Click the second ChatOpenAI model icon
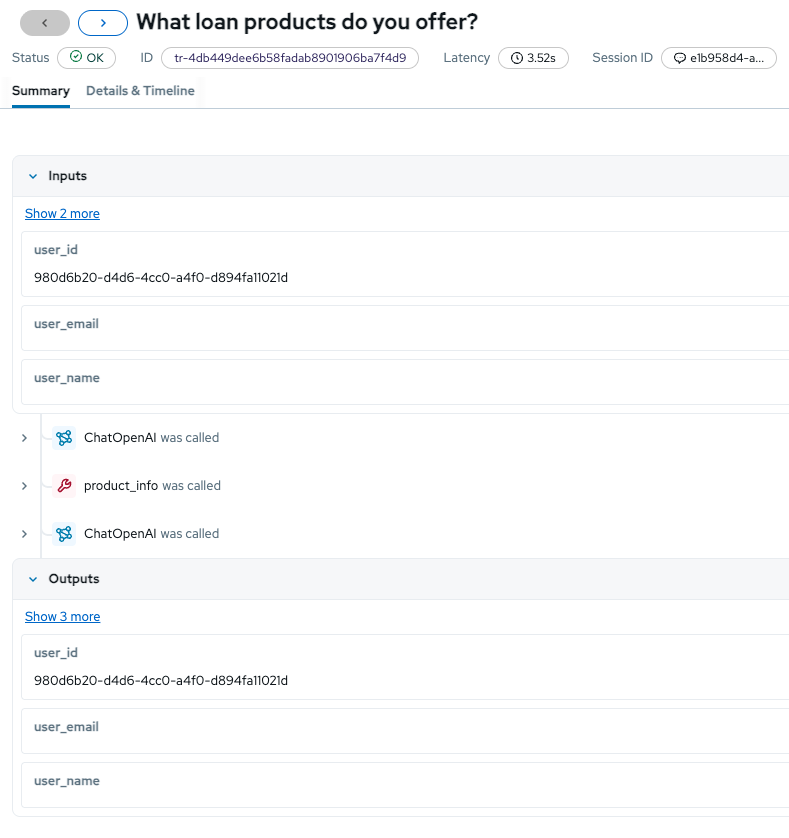The image size is (789, 838). tap(64, 534)
